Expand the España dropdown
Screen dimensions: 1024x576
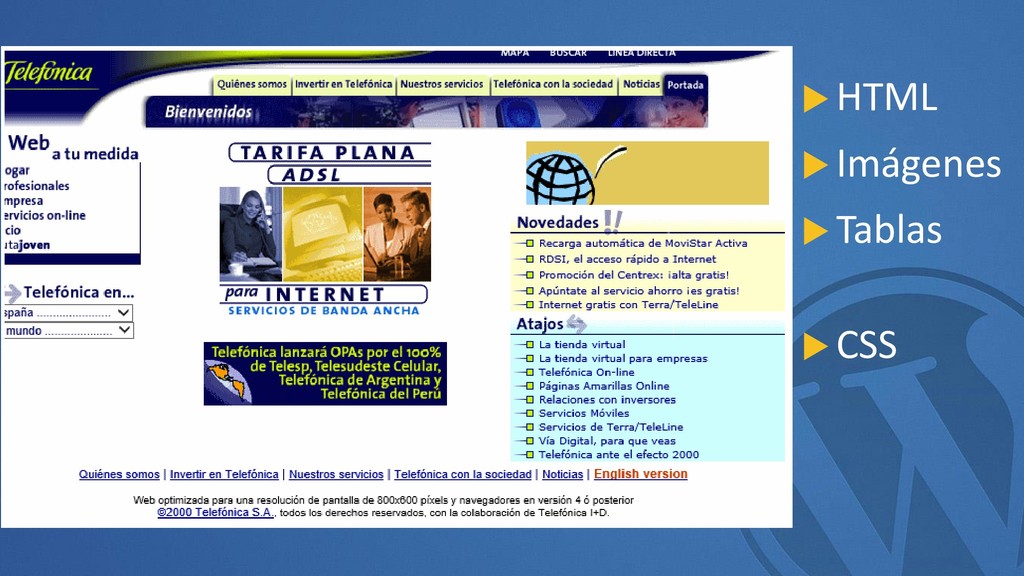(68, 313)
